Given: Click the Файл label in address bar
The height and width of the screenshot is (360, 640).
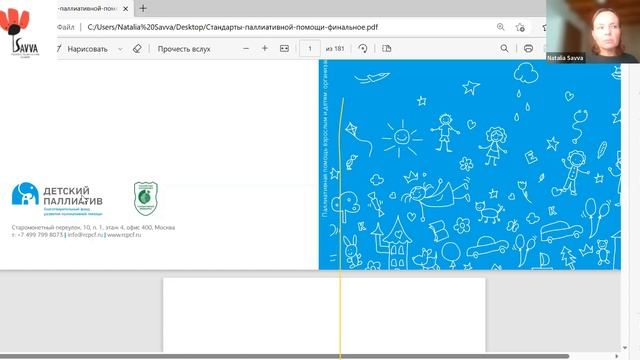Looking at the screenshot, I should tap(66, 27).
